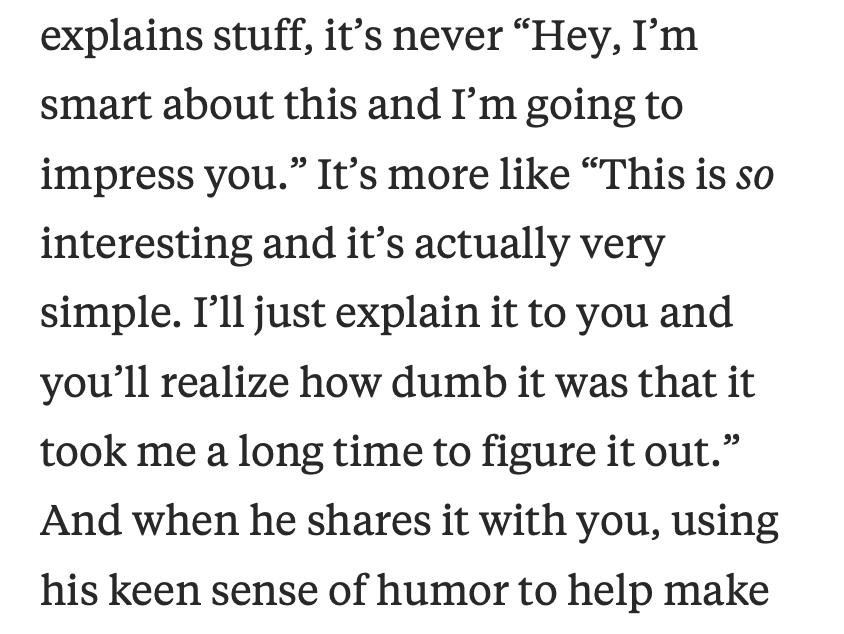
Task: Click the word "actually"
Action: pyautogui.click(x=491, y=246)
